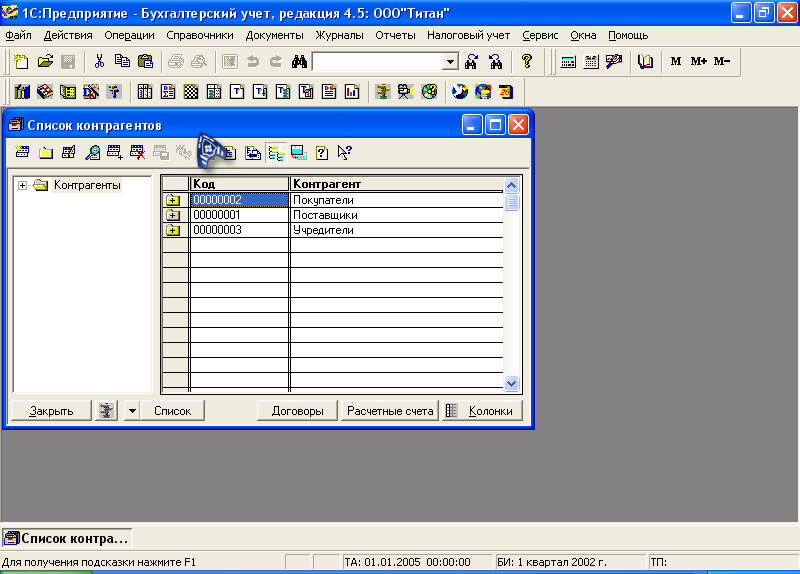Open the checkerboard turnover report icon

click(191, 92)
